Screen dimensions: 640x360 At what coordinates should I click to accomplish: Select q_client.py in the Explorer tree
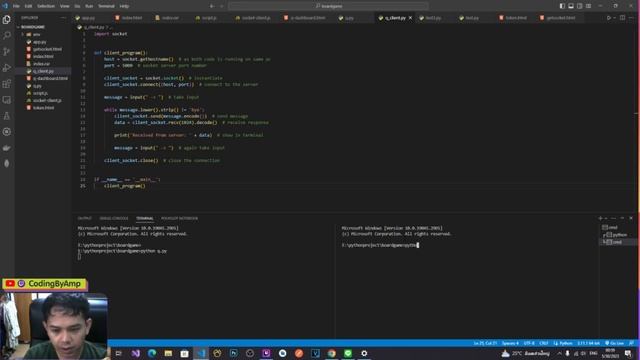coord(43,71)
